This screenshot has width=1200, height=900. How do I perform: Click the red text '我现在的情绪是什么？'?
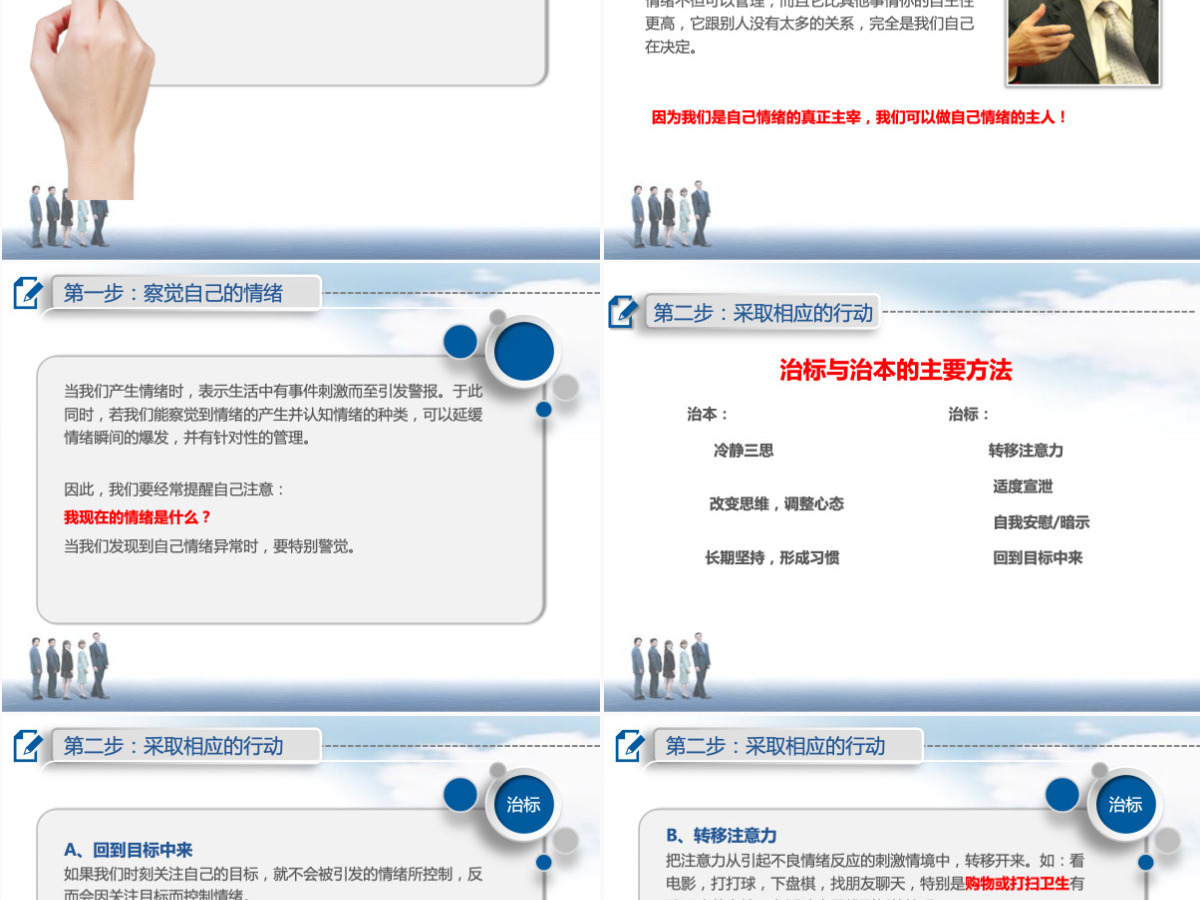138,517
